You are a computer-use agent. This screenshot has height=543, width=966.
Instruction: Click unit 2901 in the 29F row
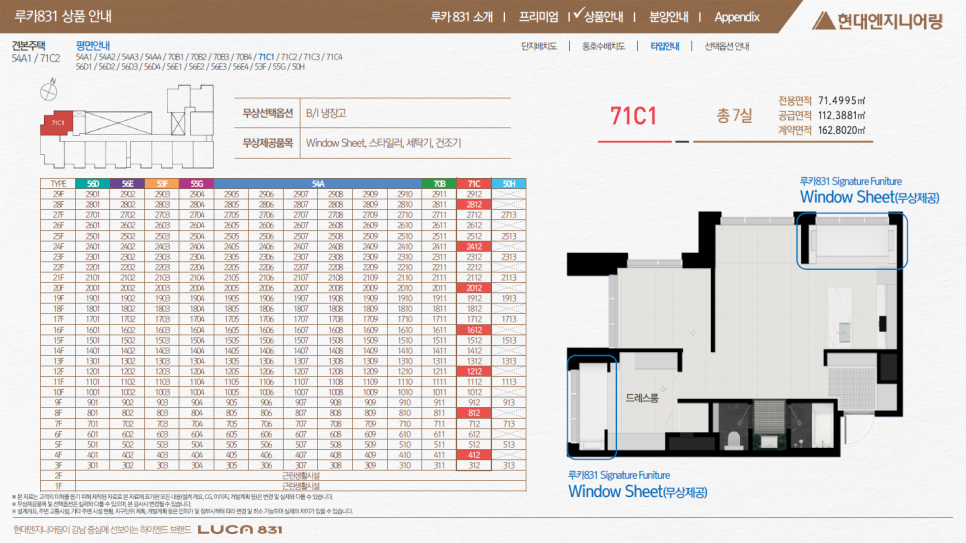click(92, 194)
